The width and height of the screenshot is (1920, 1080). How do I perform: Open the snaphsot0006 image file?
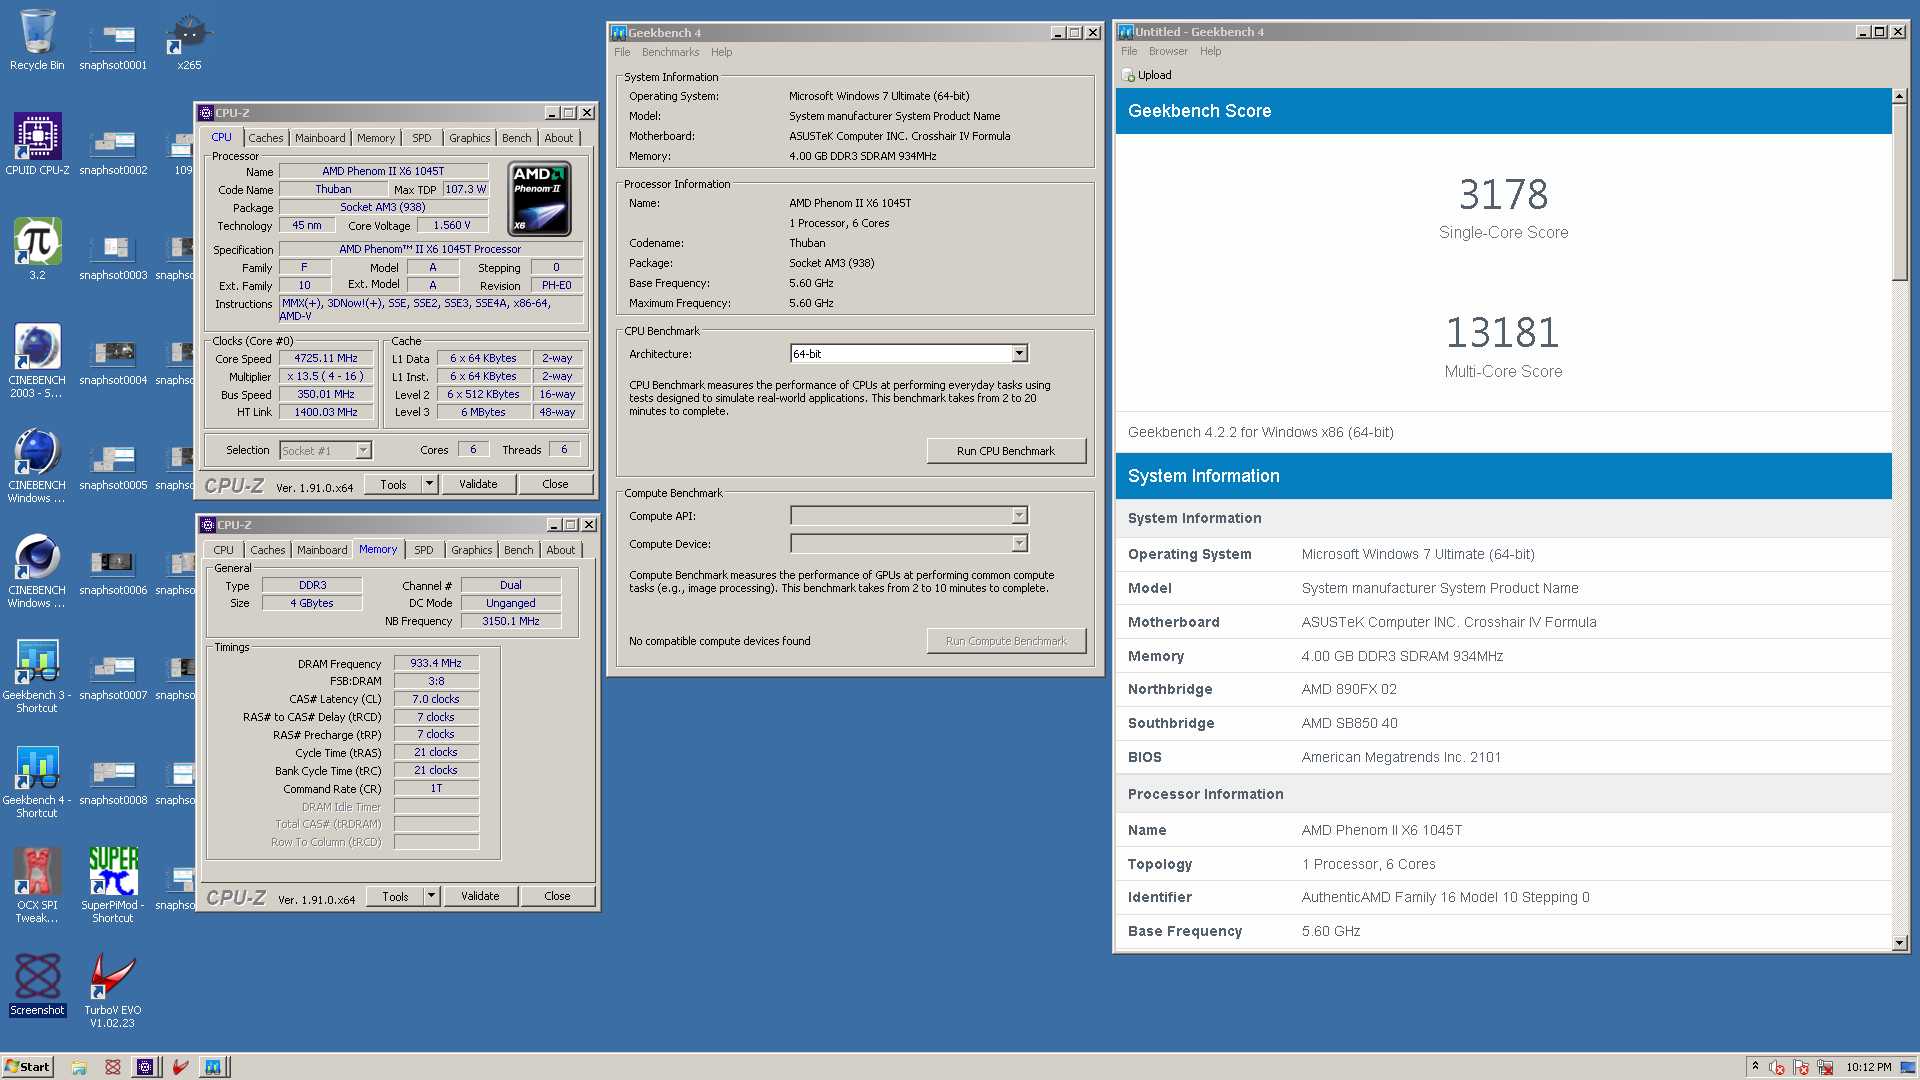point(113,570)
